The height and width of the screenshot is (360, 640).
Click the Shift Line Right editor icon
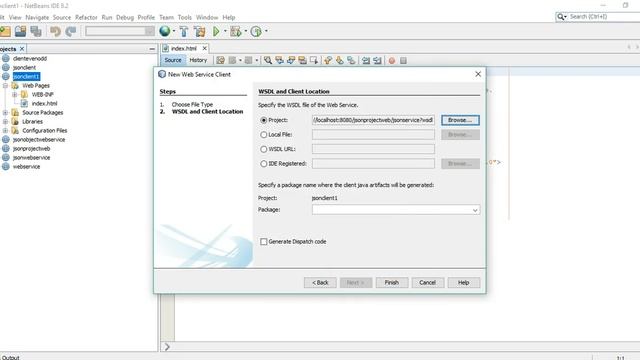coord(378,60)
